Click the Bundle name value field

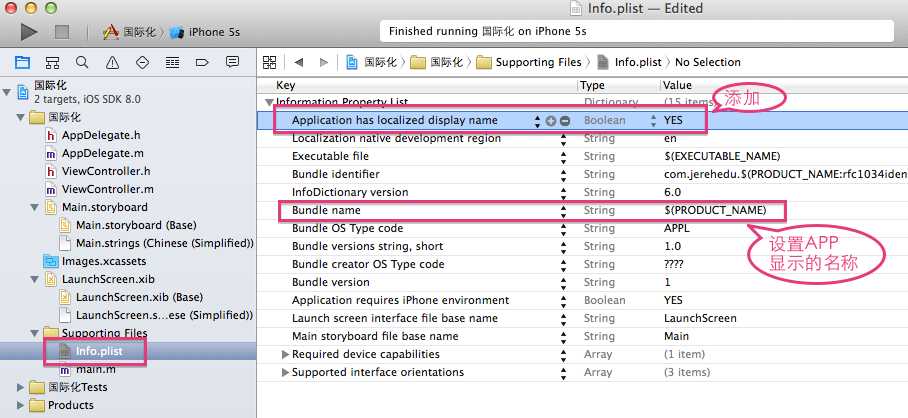click(x=715, y=211)
